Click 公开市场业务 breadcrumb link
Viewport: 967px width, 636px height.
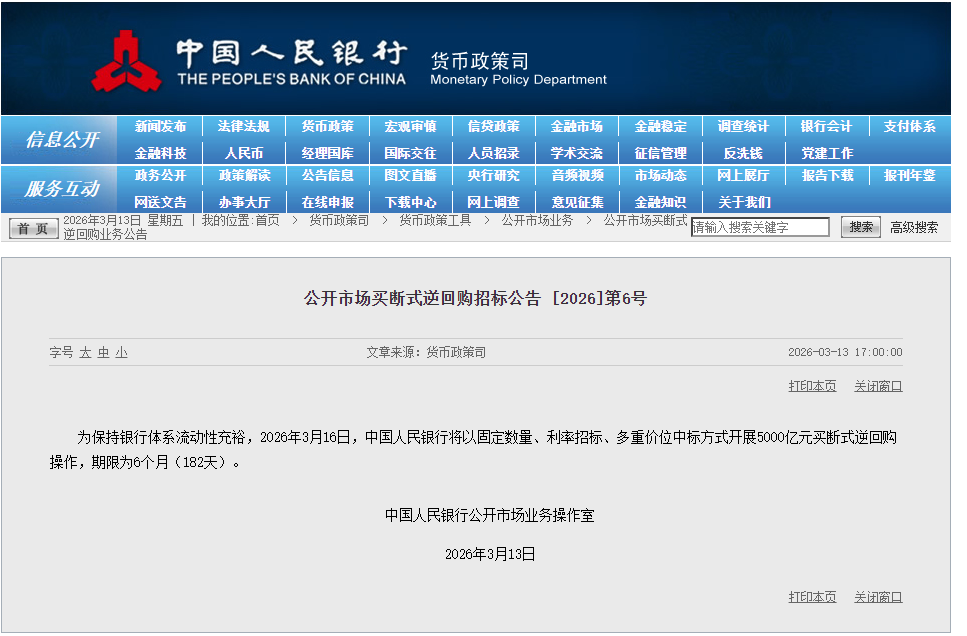[x=537, y=220]
